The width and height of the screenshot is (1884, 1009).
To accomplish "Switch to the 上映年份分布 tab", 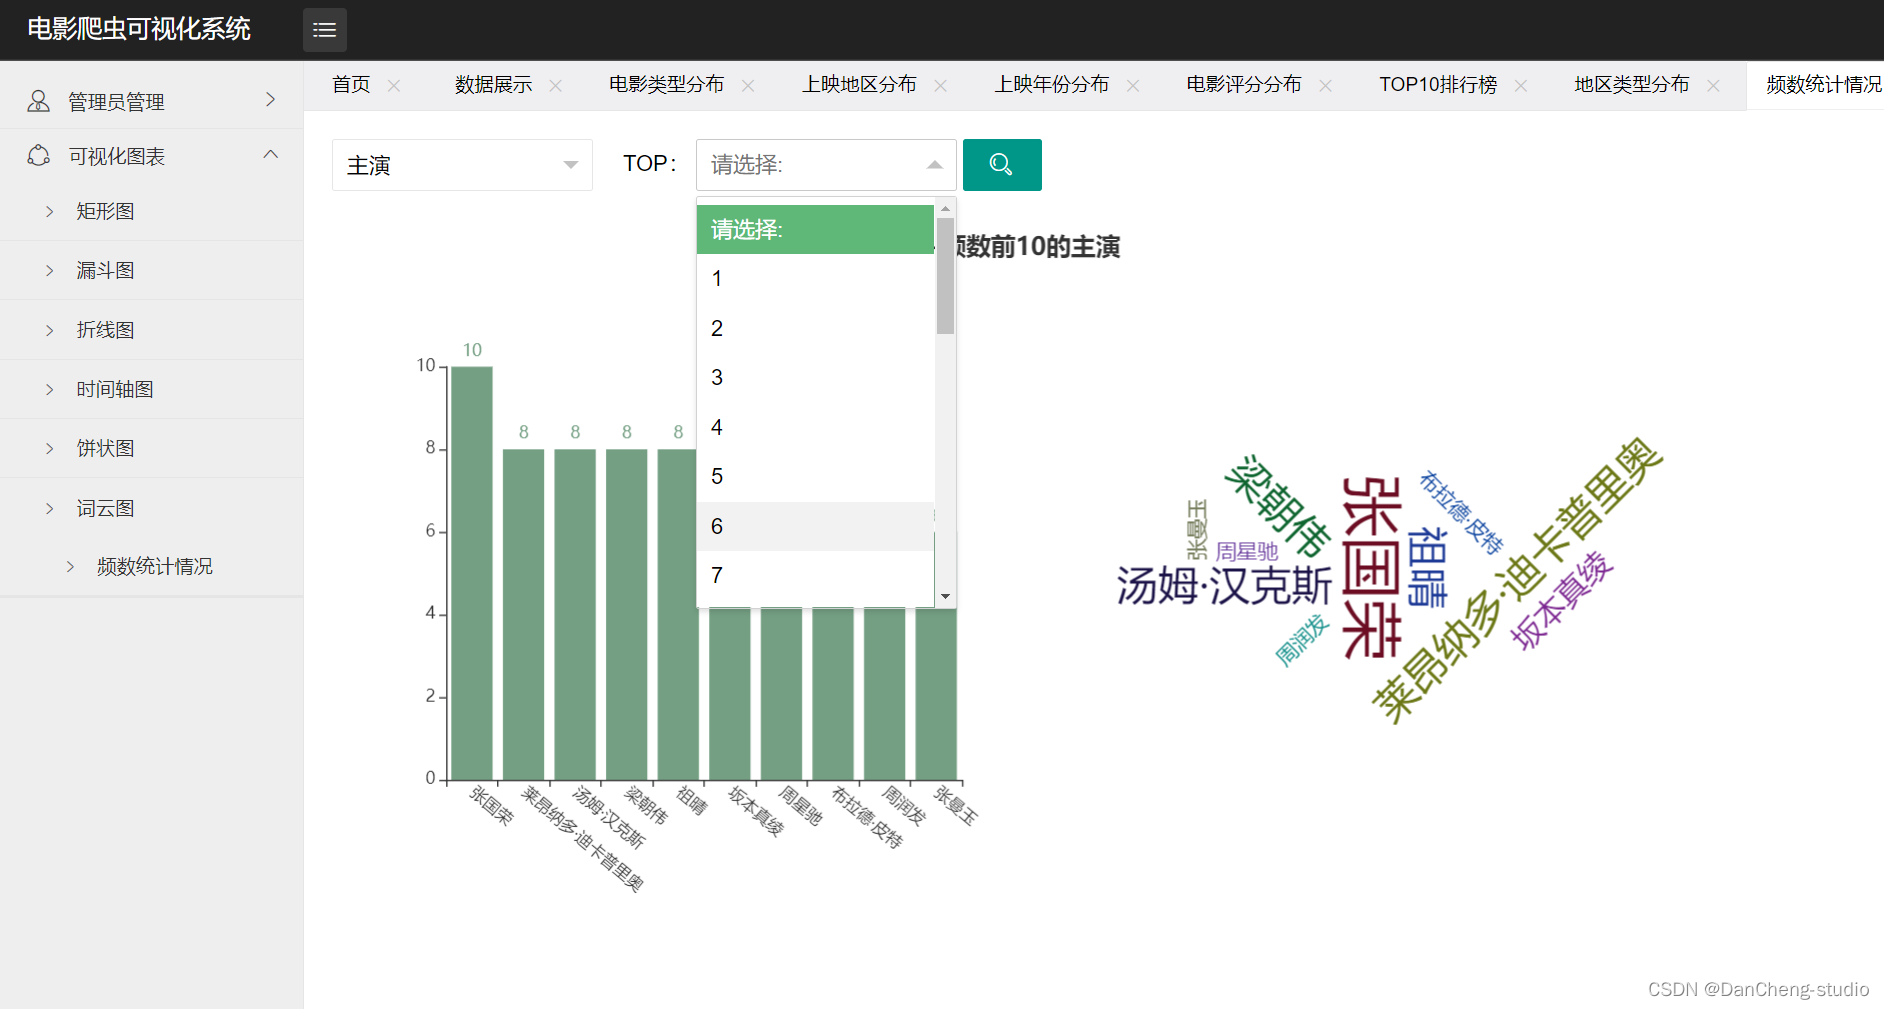I will click(x=1051, y=85).
